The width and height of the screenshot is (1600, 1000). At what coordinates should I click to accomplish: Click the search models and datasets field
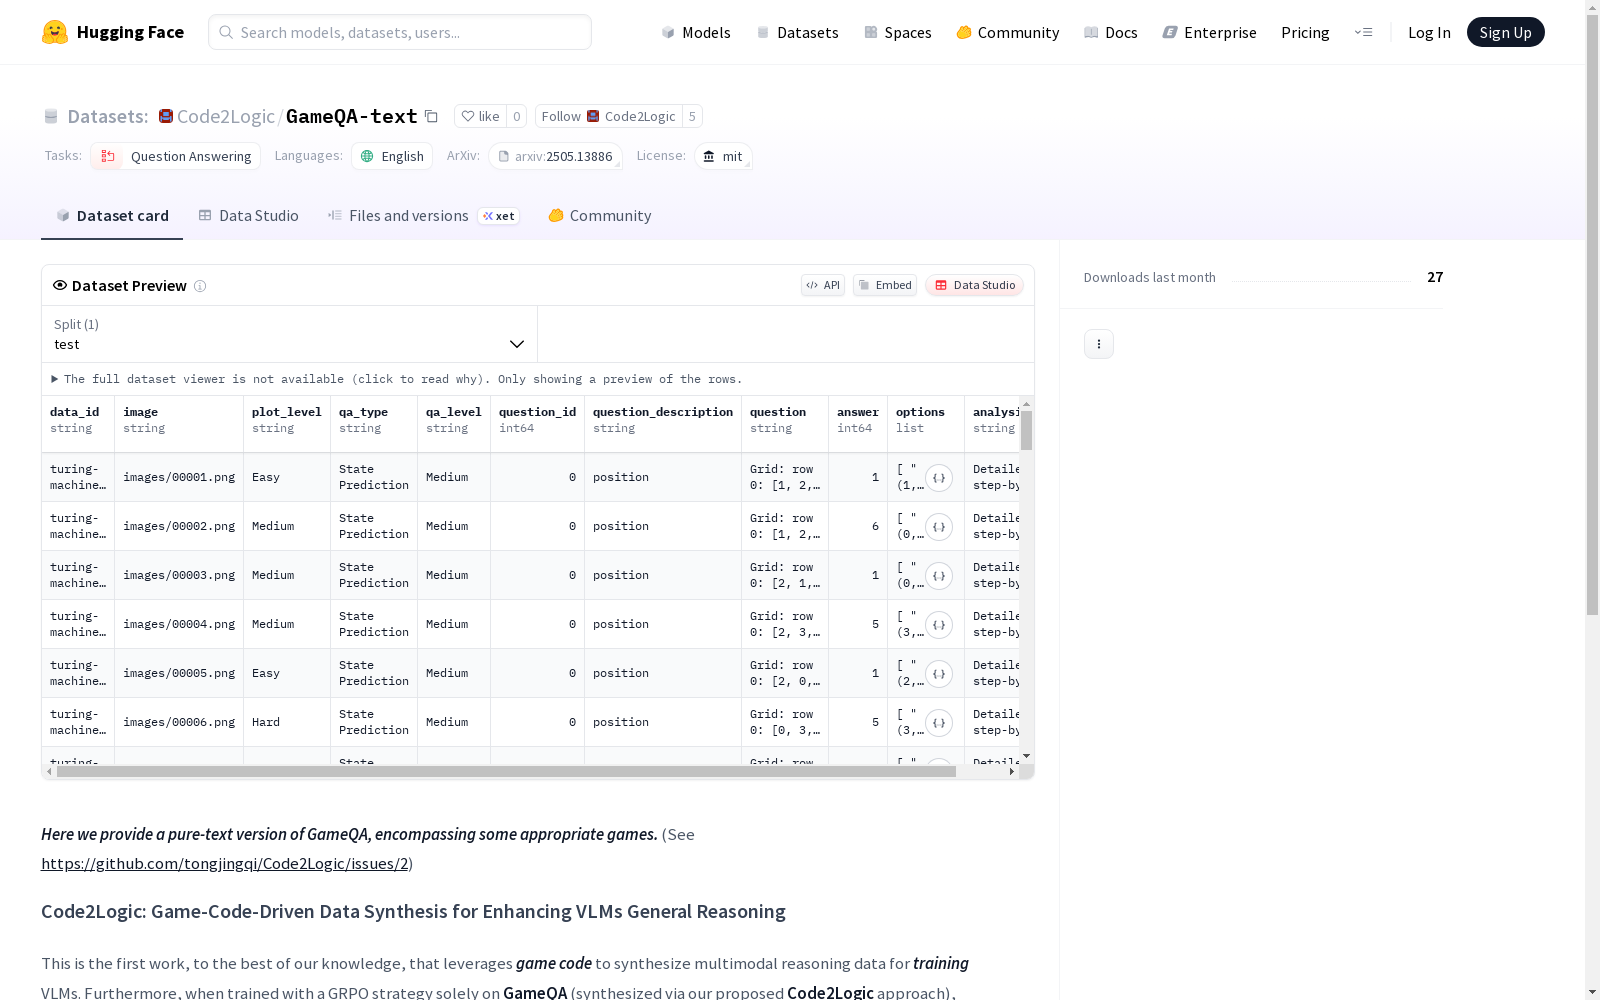click(400, 32)
